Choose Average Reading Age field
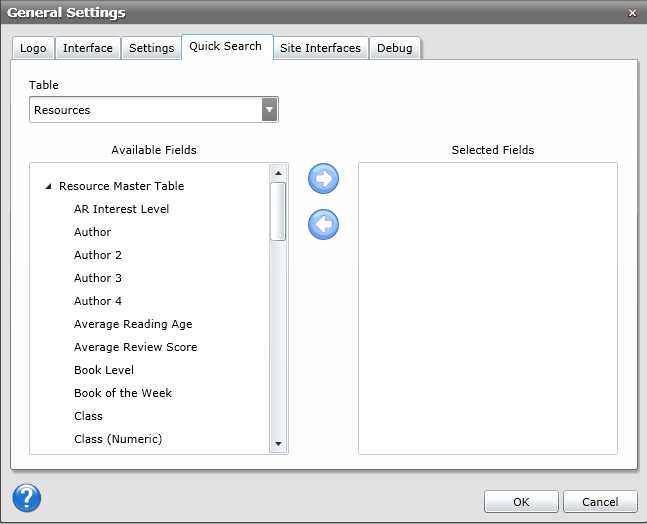 pyautogui.click(x=133, y=324)
